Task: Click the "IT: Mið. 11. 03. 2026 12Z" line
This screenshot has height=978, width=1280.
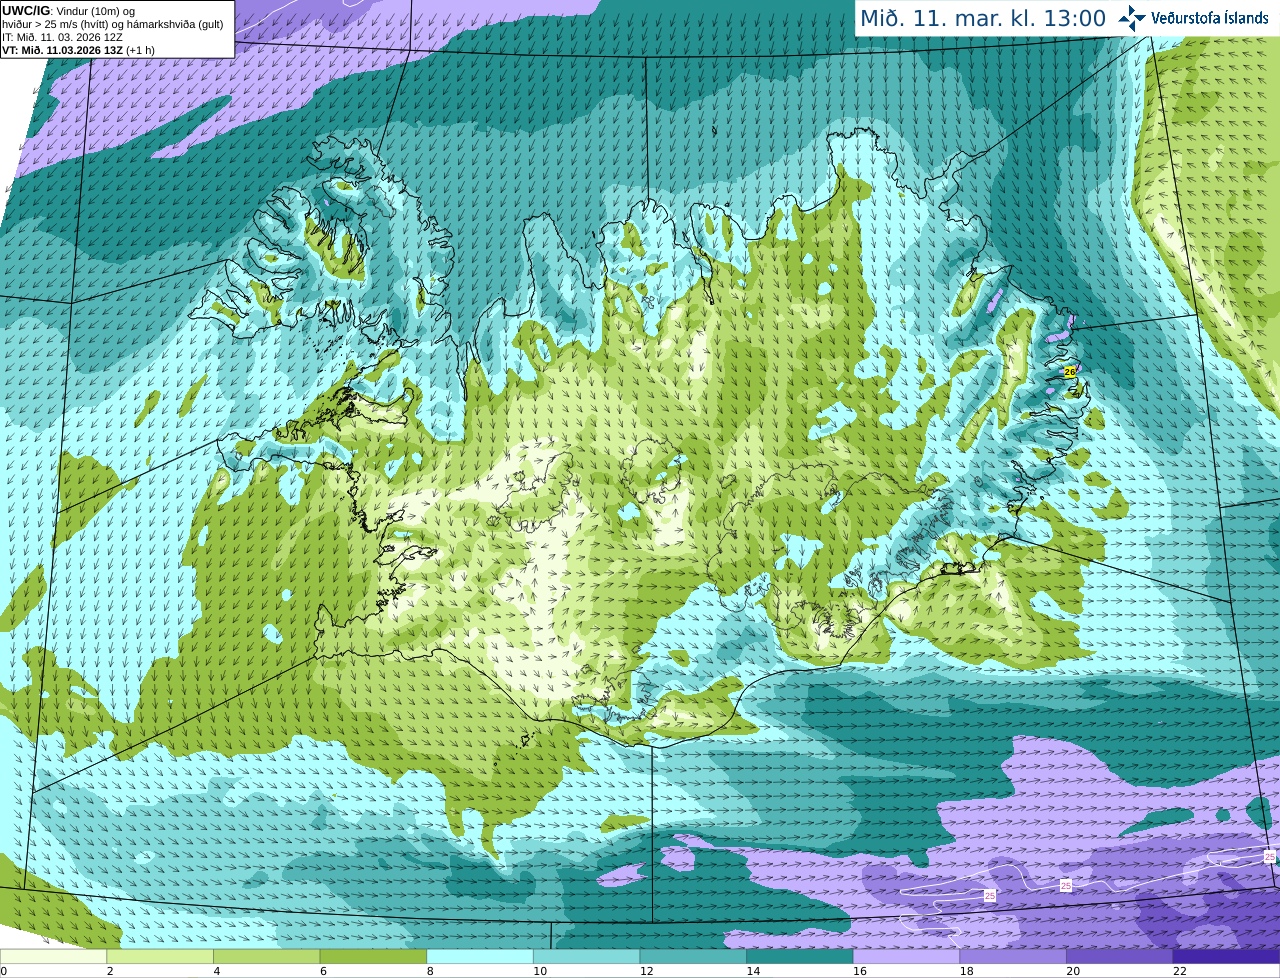Action: (62, 37)
